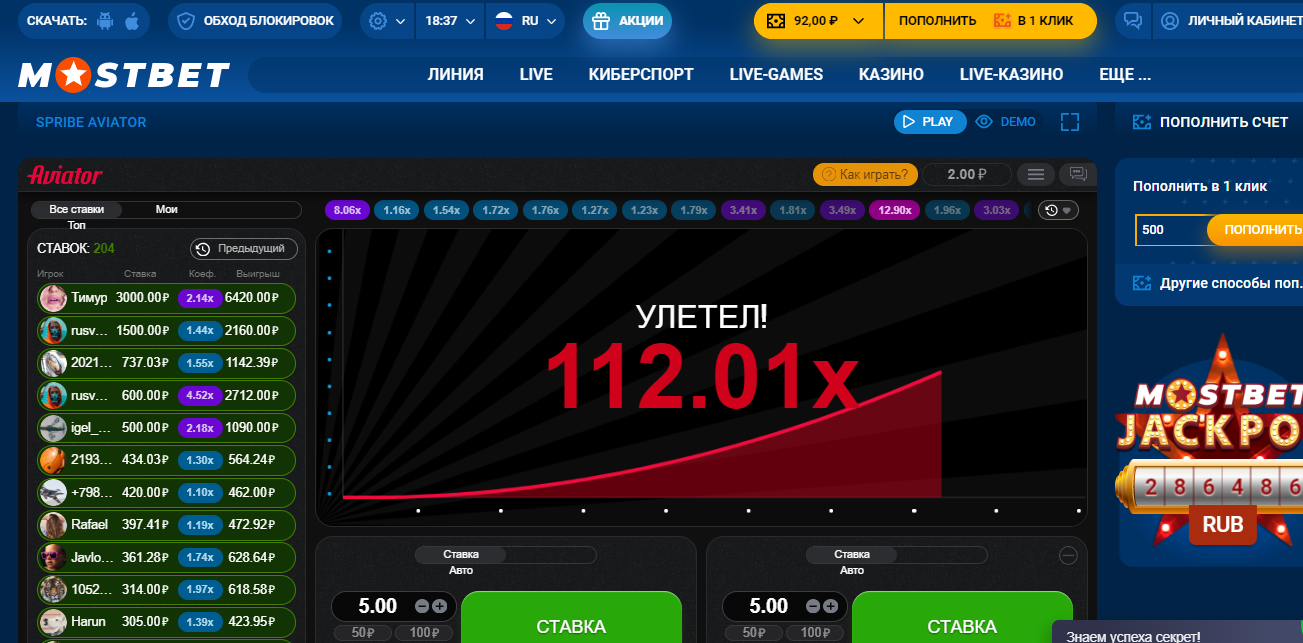Viewport: 1303px width, 643px height.
Task: Click the 500 deposit amount input
Action: 1172,229
